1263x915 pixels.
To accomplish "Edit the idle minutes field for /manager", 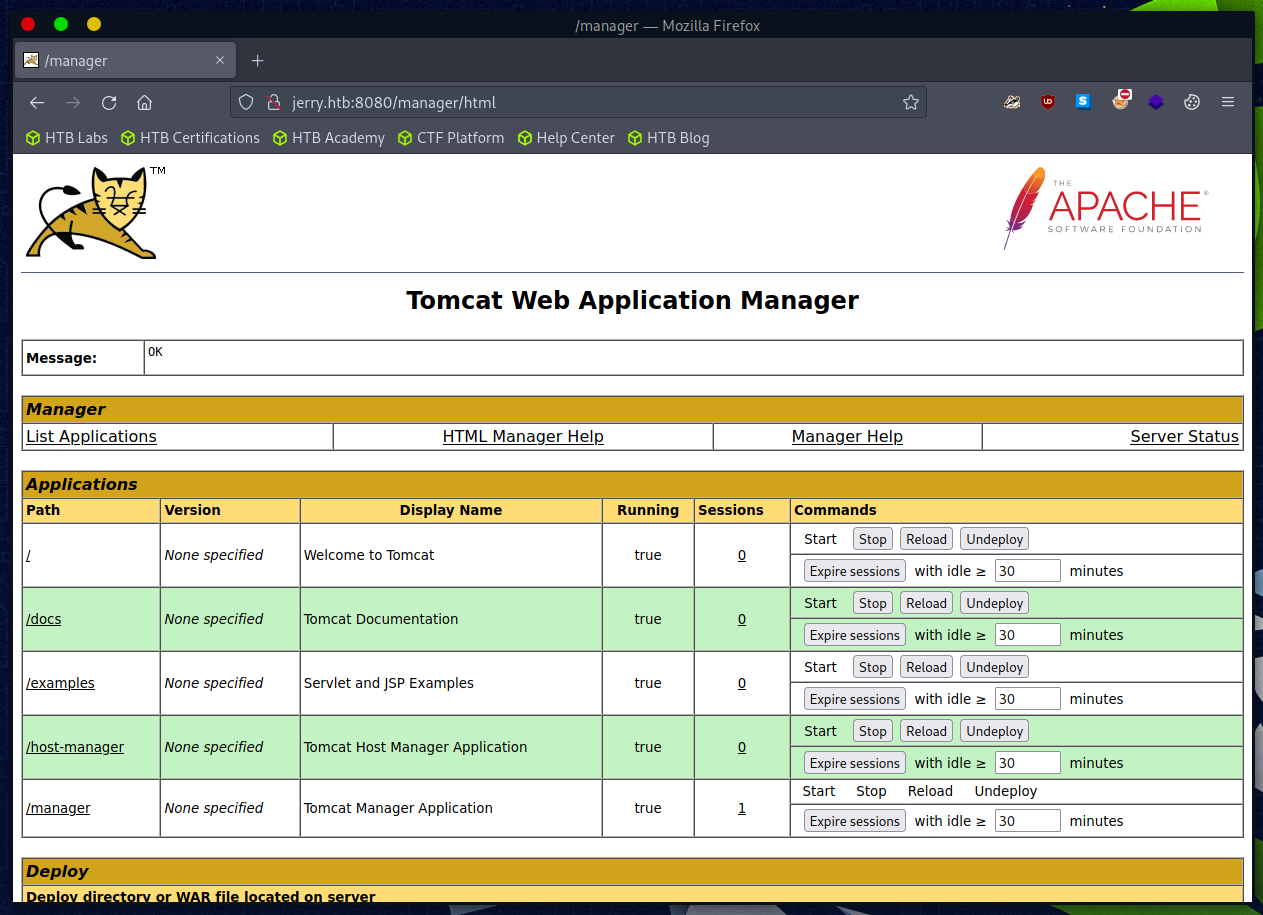I will pyautogui.click(x=1028, y=821).
